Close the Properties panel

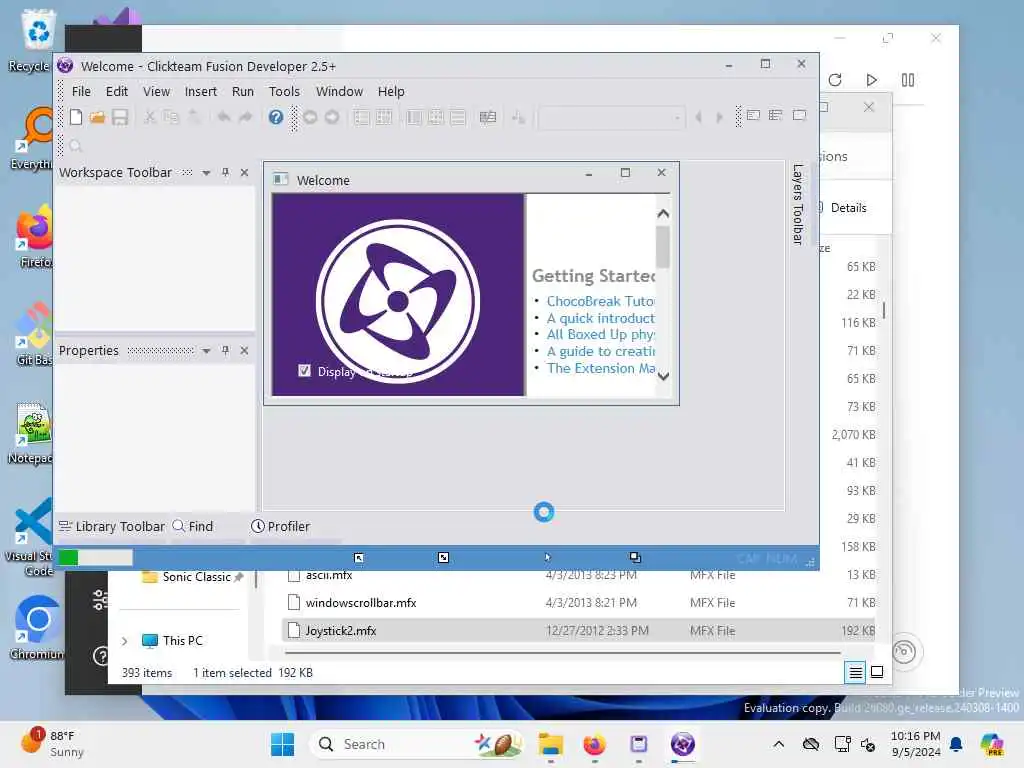pyautogui.click(x=244, y=351)
